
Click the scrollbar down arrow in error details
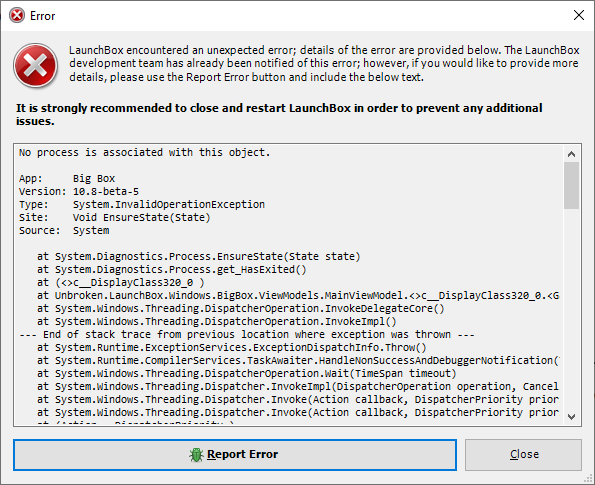coord(571,417)
